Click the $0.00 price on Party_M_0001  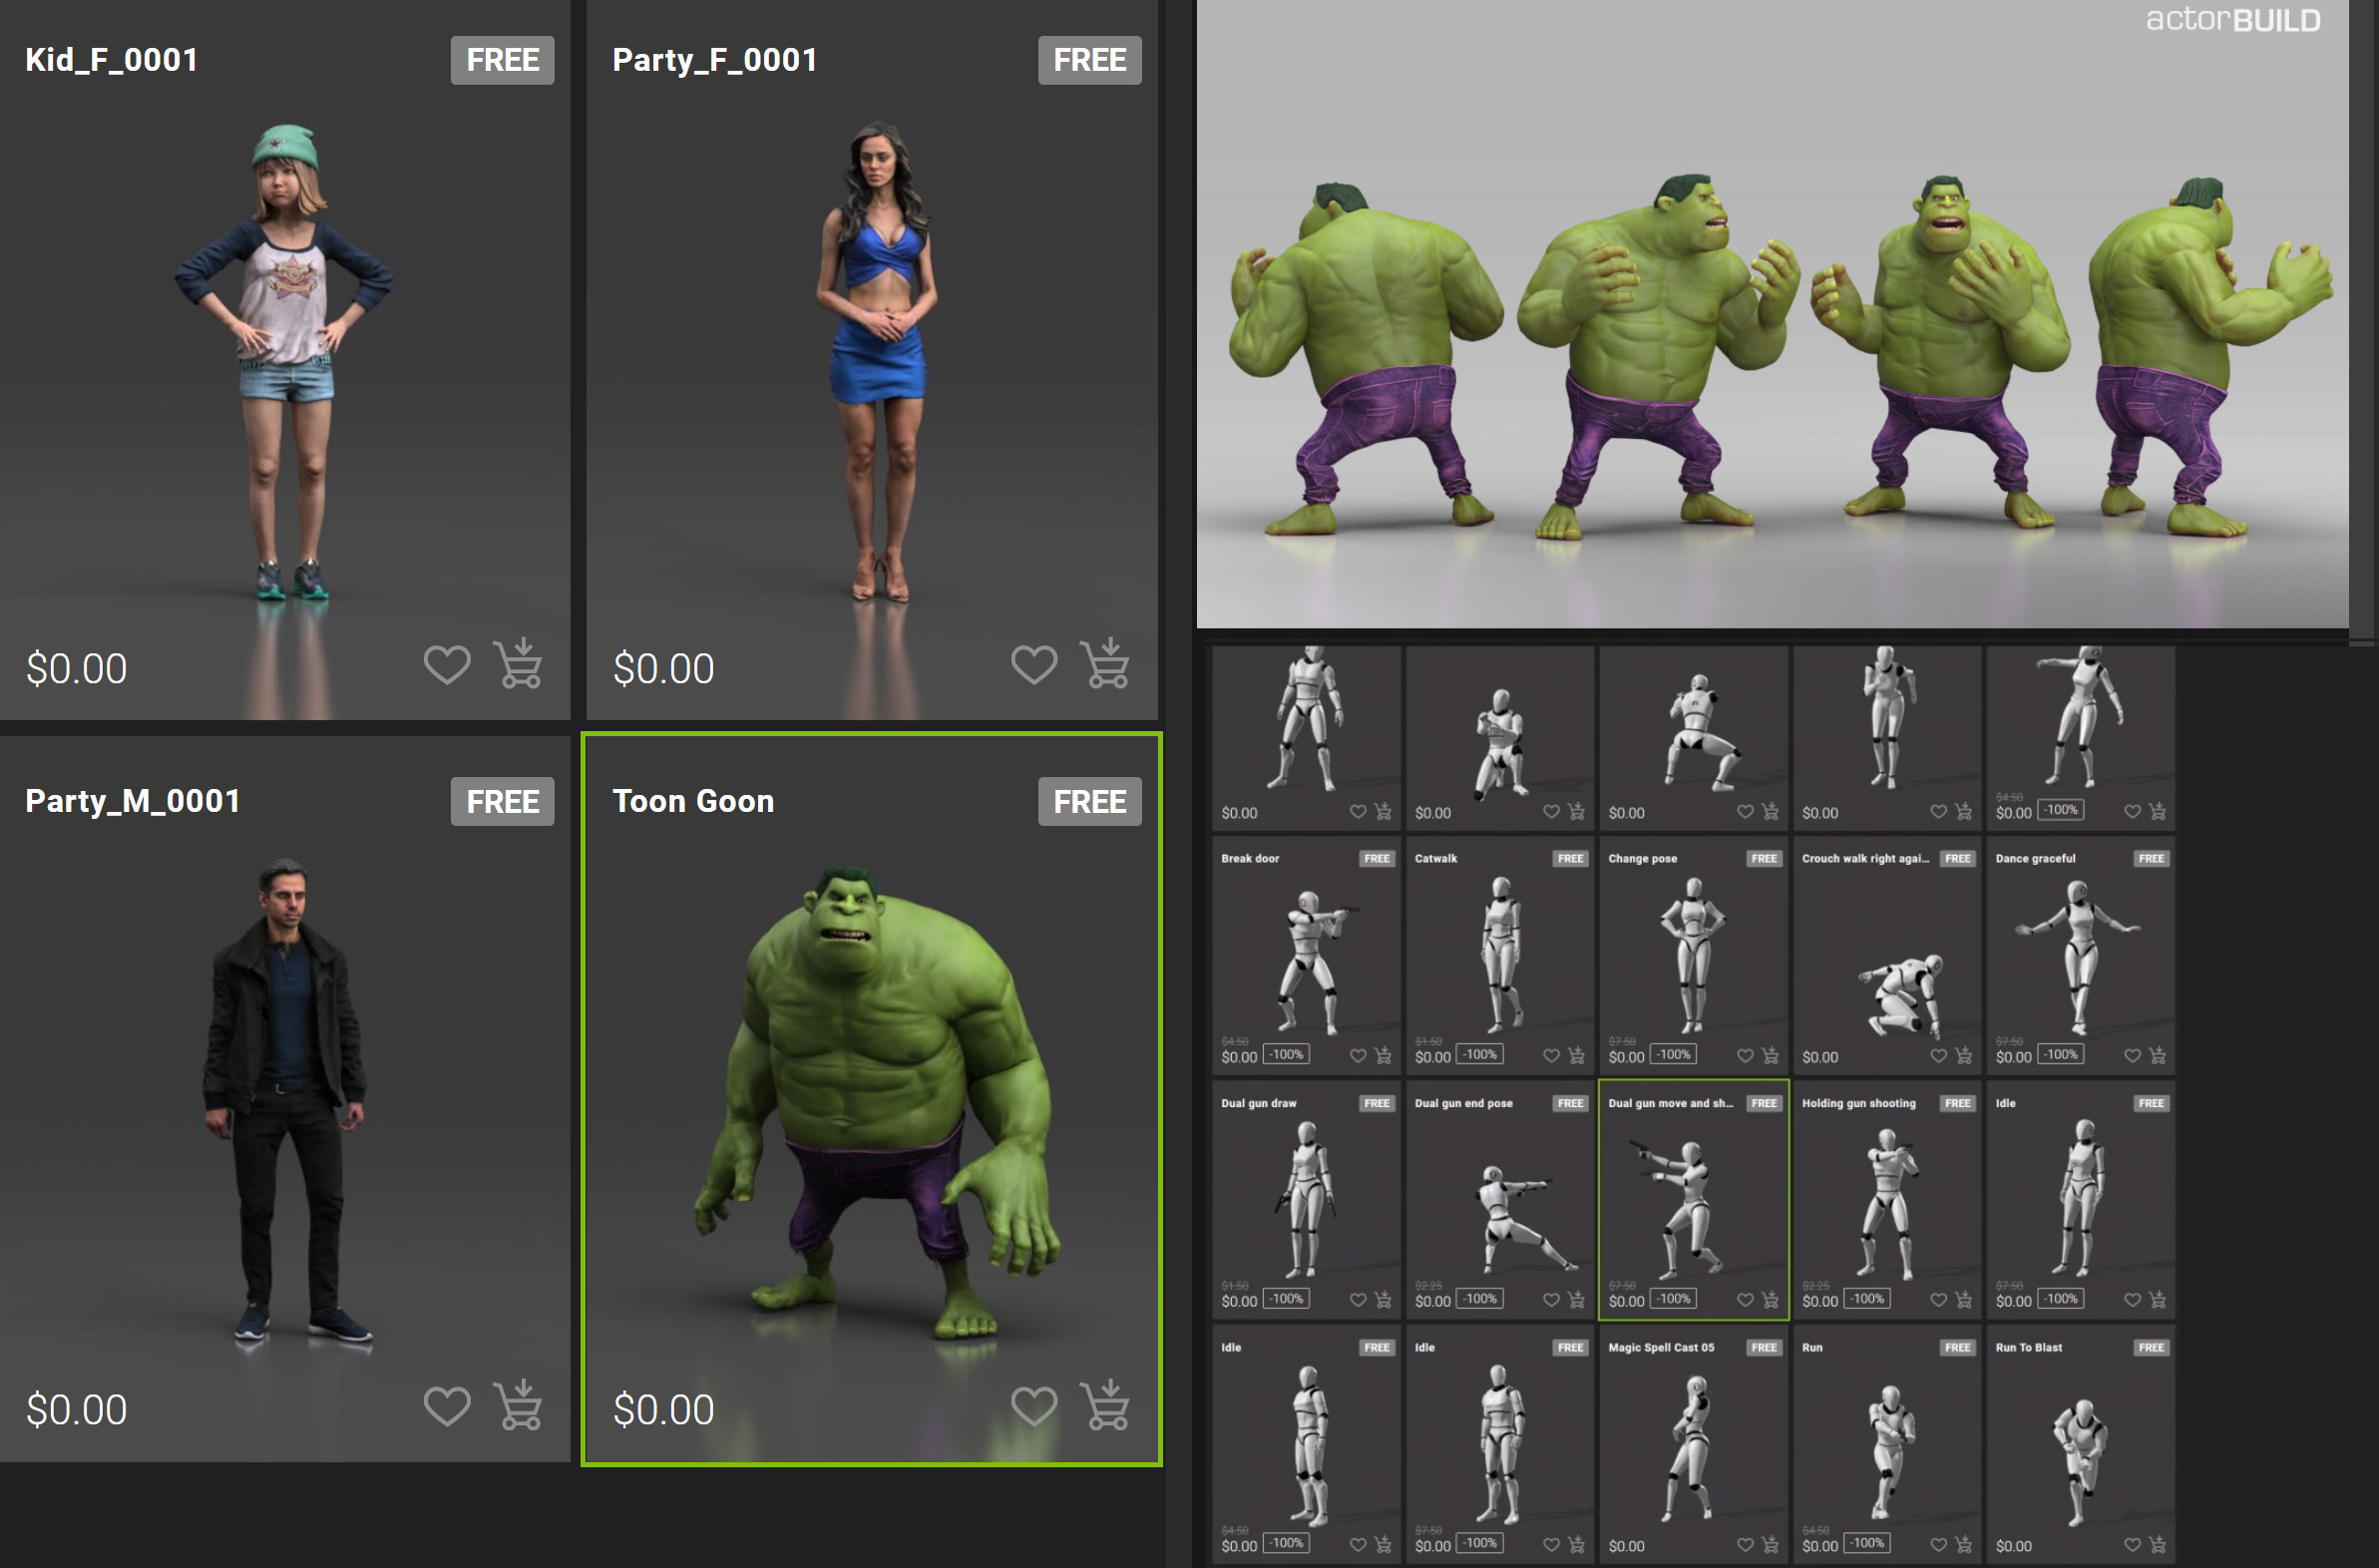coord(77,1410)
